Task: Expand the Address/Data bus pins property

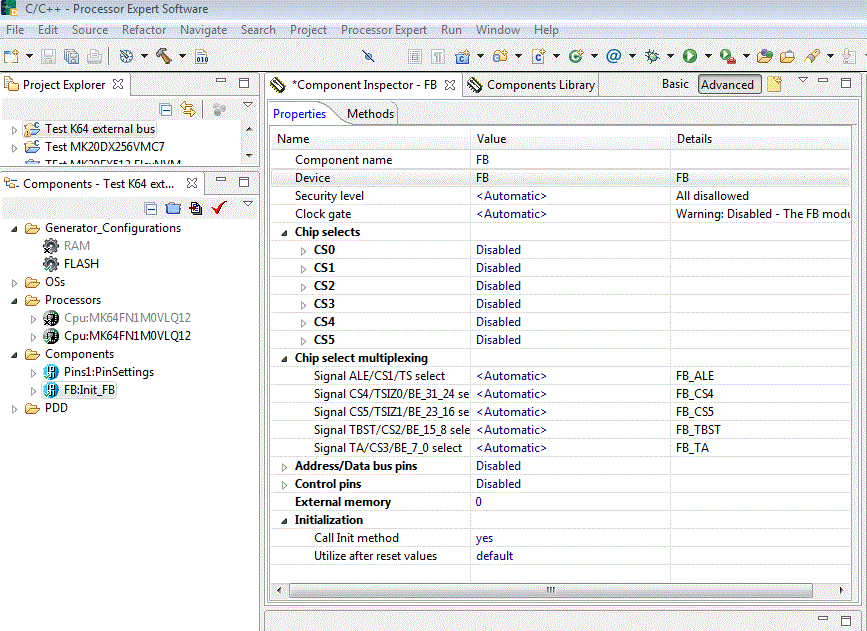Action: pyautogui.click(x=283, y=465)
